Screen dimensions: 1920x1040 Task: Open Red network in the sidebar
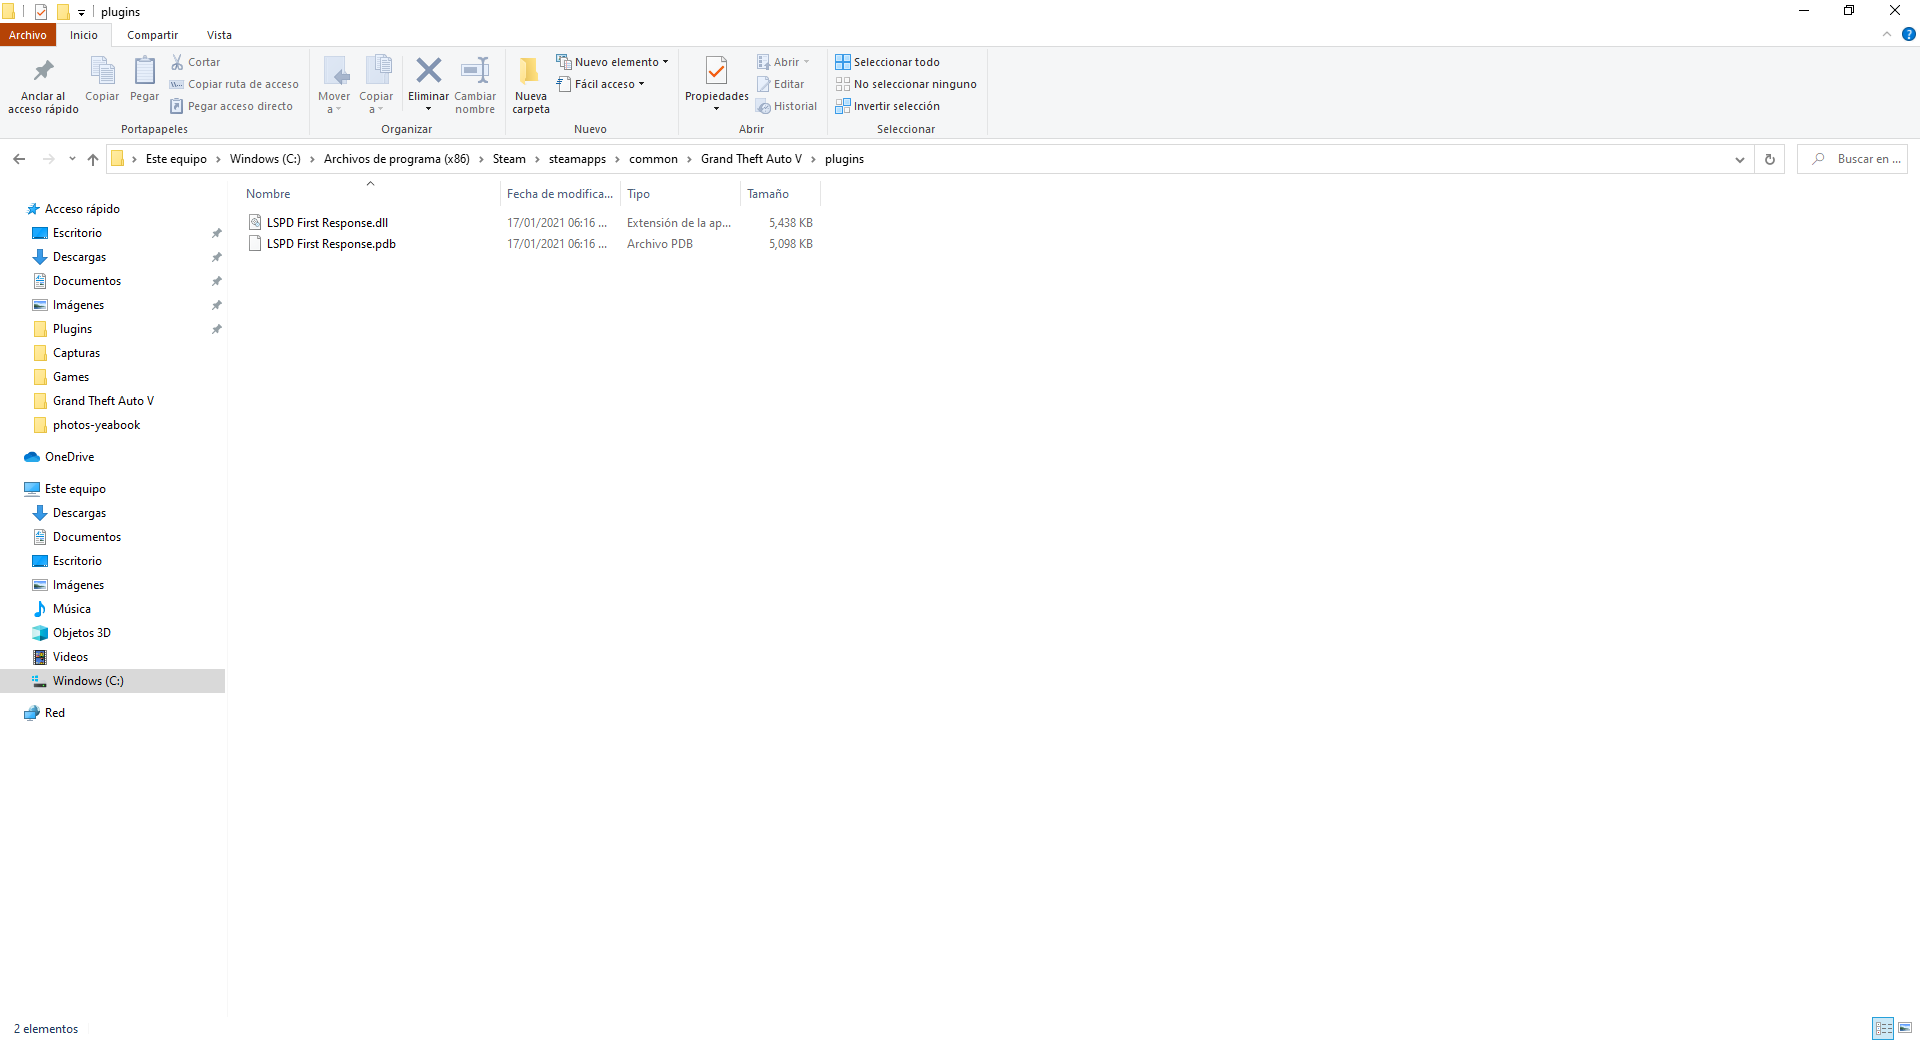click(x=54, y=713)
